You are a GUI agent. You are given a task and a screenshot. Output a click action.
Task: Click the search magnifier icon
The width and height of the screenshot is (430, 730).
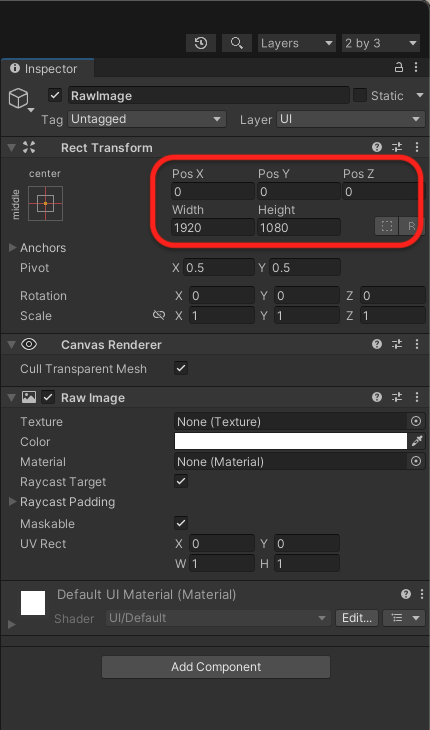click(x=237, y=43)
